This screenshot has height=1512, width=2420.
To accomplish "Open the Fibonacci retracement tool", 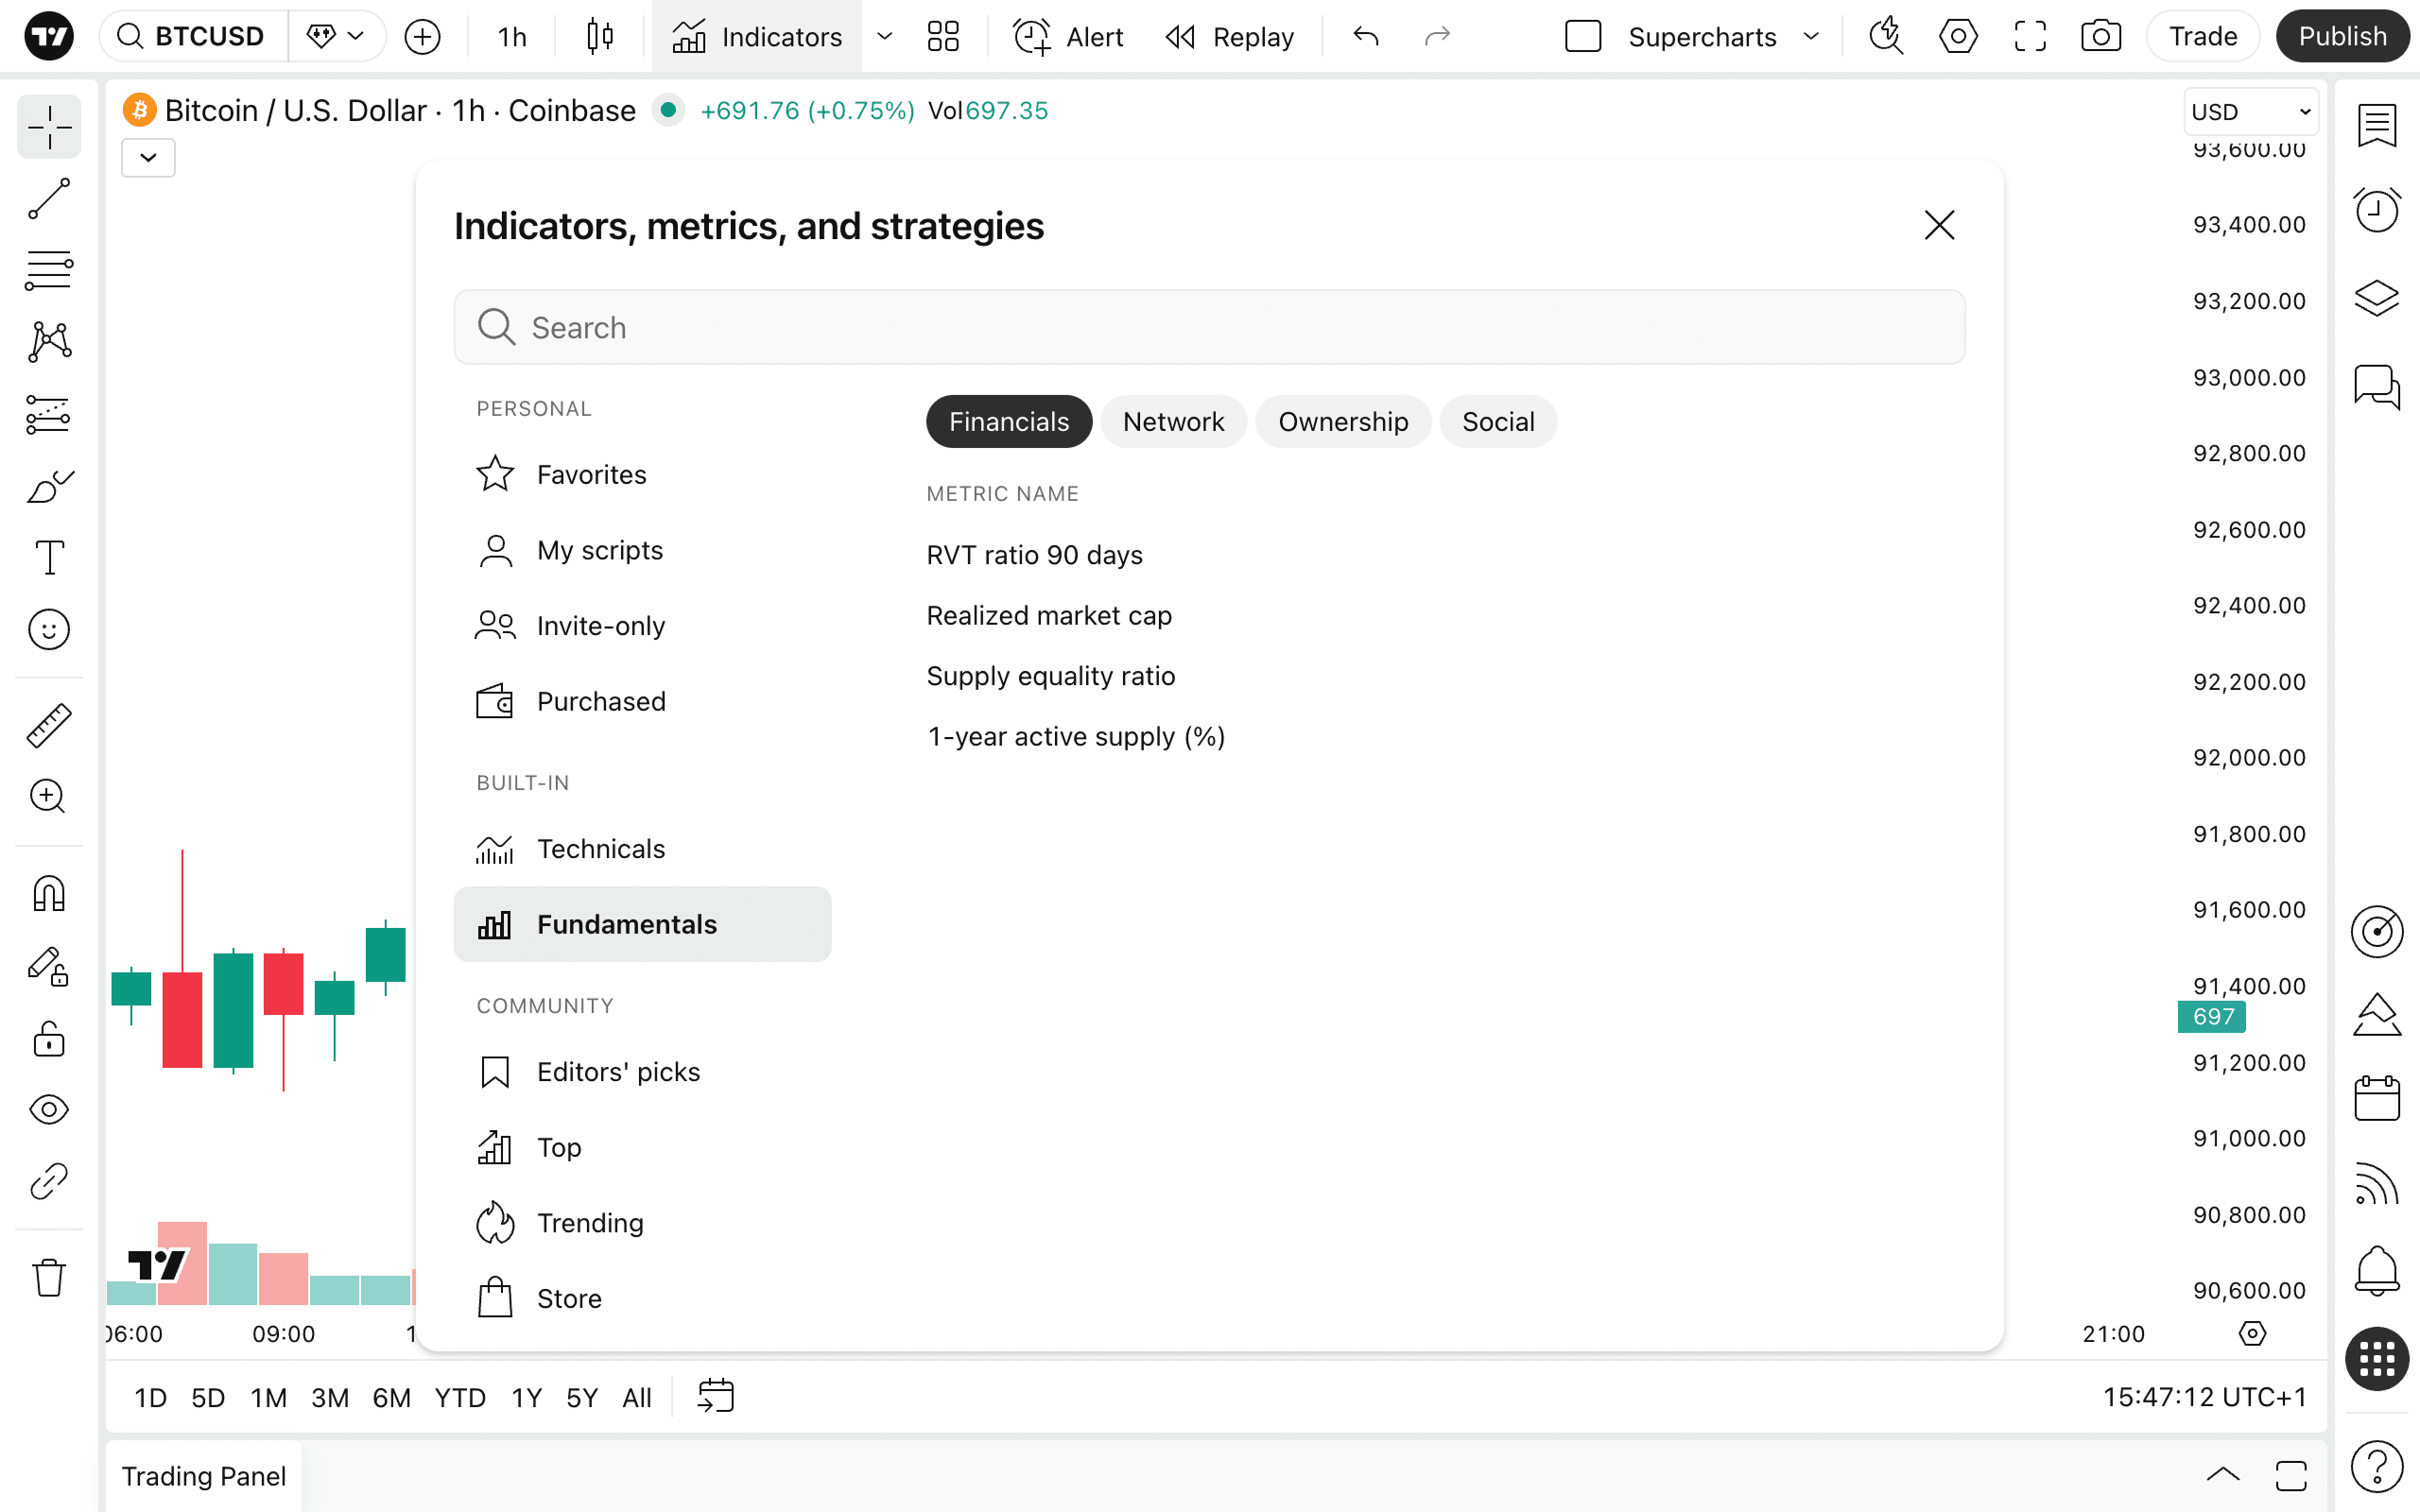I will (48, 271).
